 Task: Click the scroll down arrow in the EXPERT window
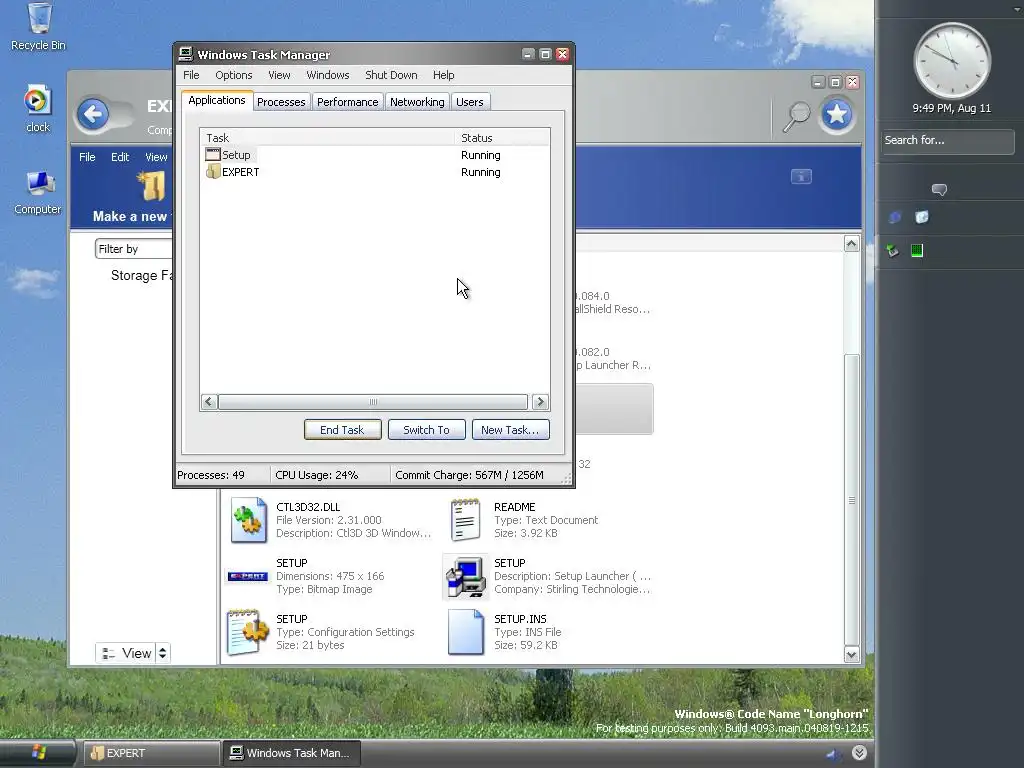click(852, 654)
